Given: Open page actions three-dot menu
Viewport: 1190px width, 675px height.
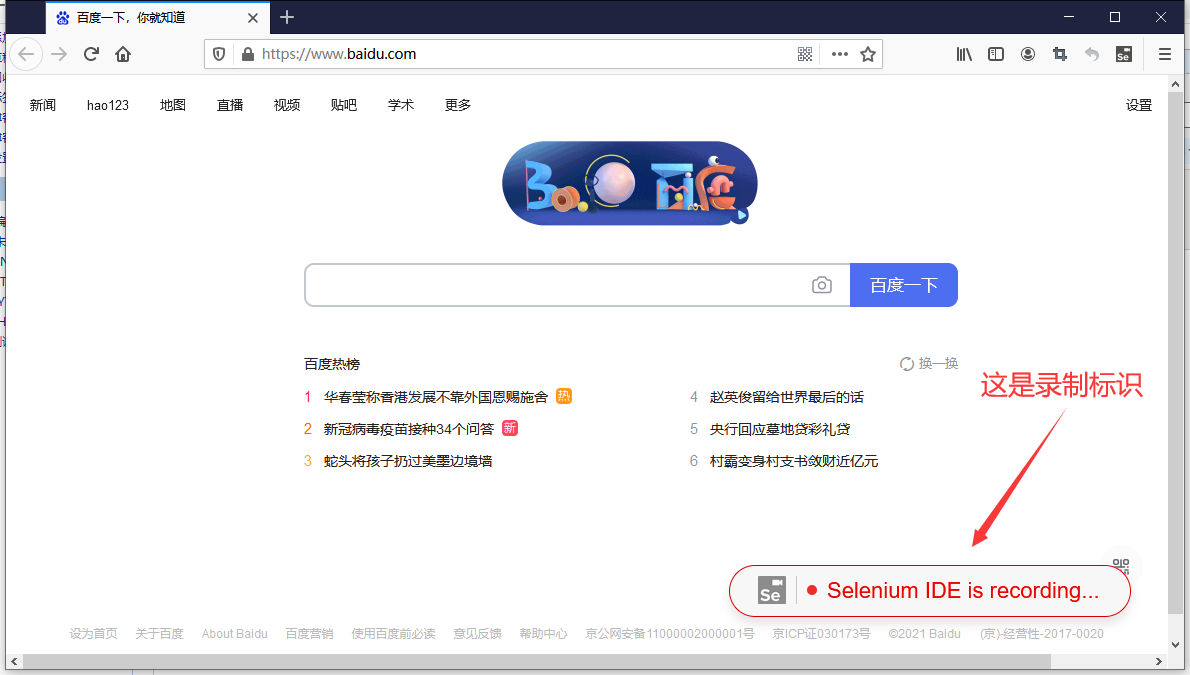Looking at the screenshot, I should tap(839, 54).
